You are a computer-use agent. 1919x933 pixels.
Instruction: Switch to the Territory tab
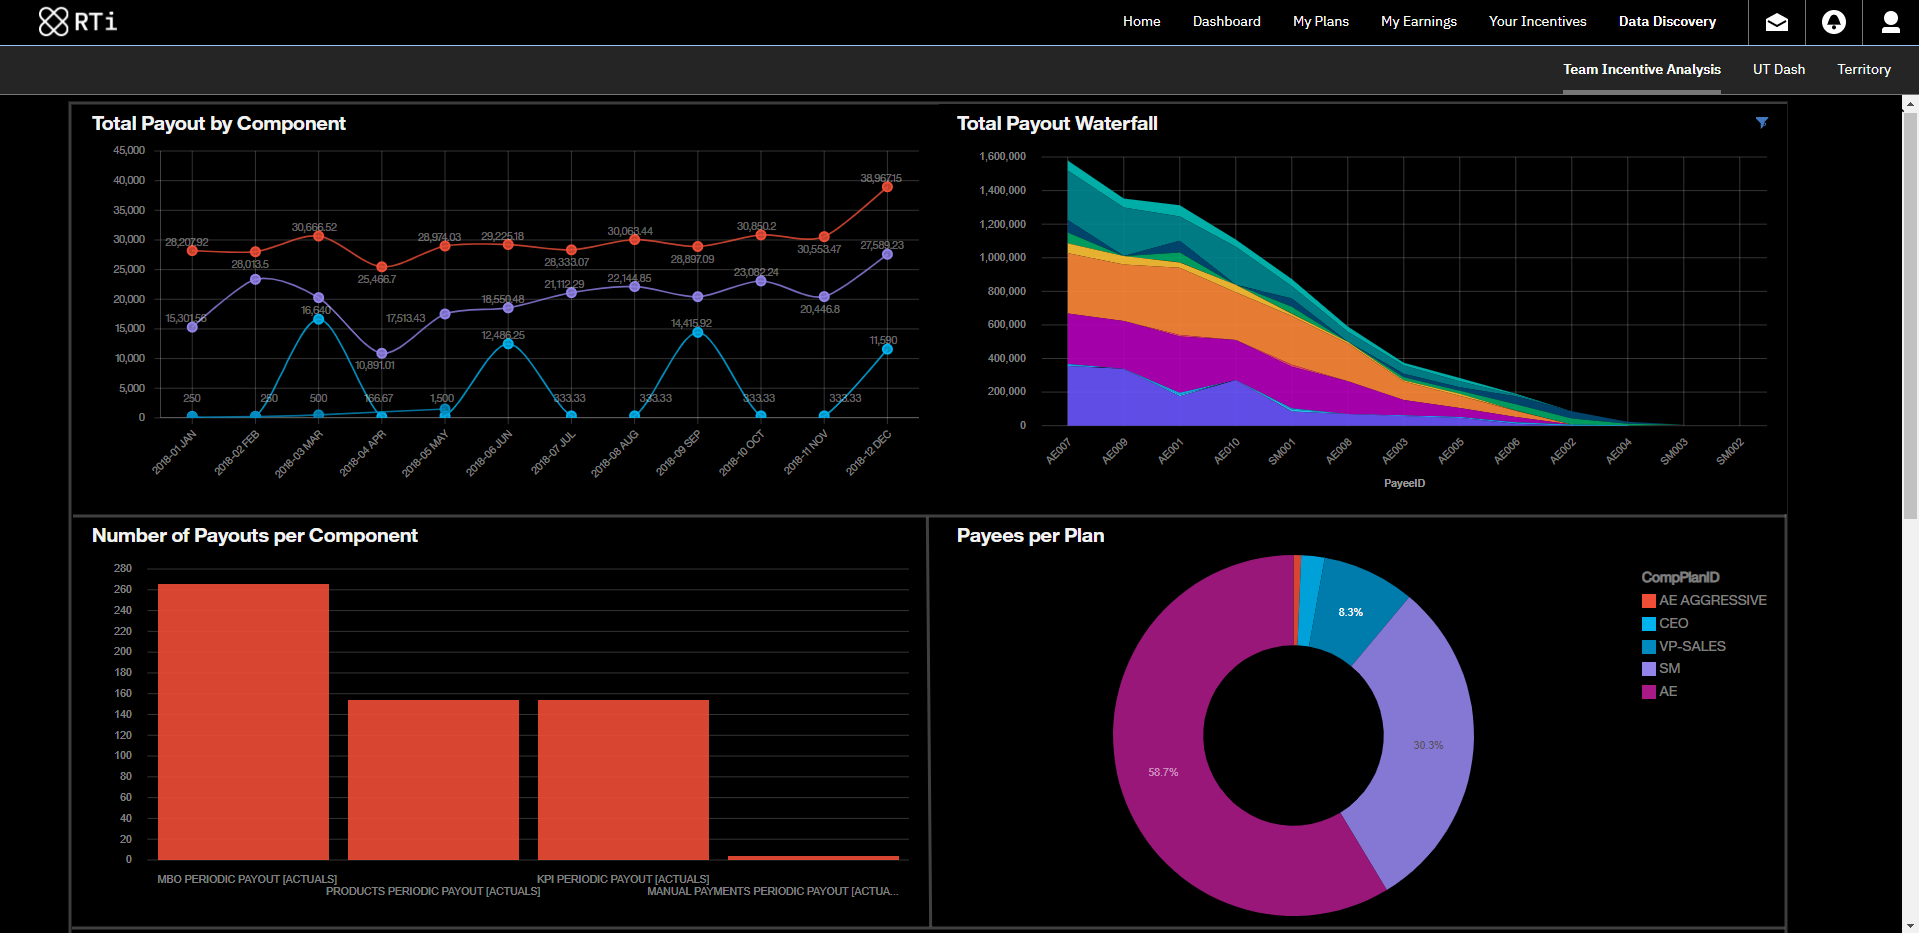[x=1863, y=69]
